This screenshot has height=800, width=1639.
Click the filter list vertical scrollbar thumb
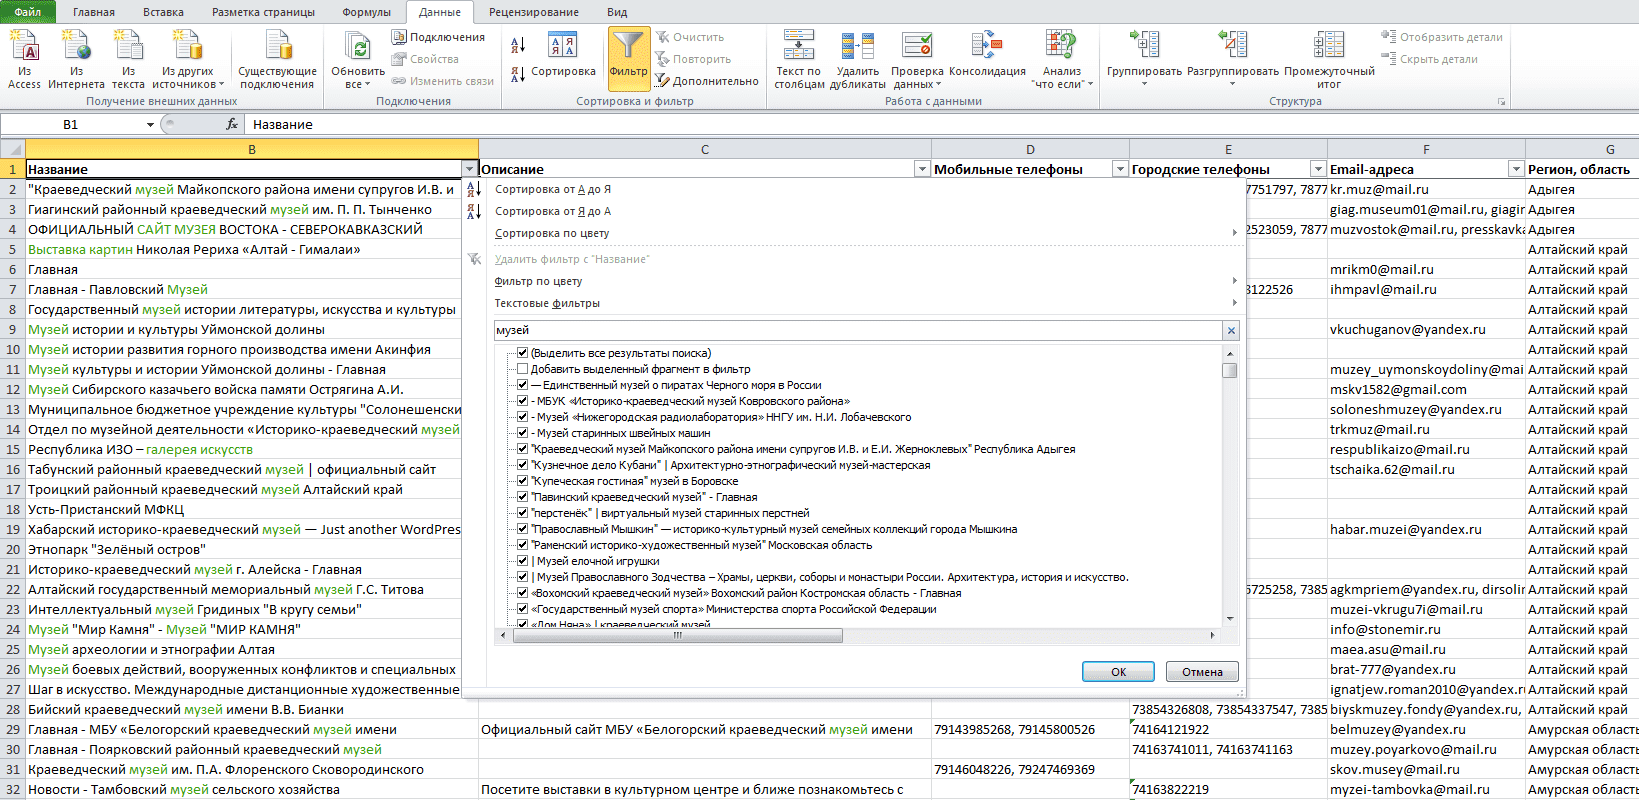[1230, 370]
